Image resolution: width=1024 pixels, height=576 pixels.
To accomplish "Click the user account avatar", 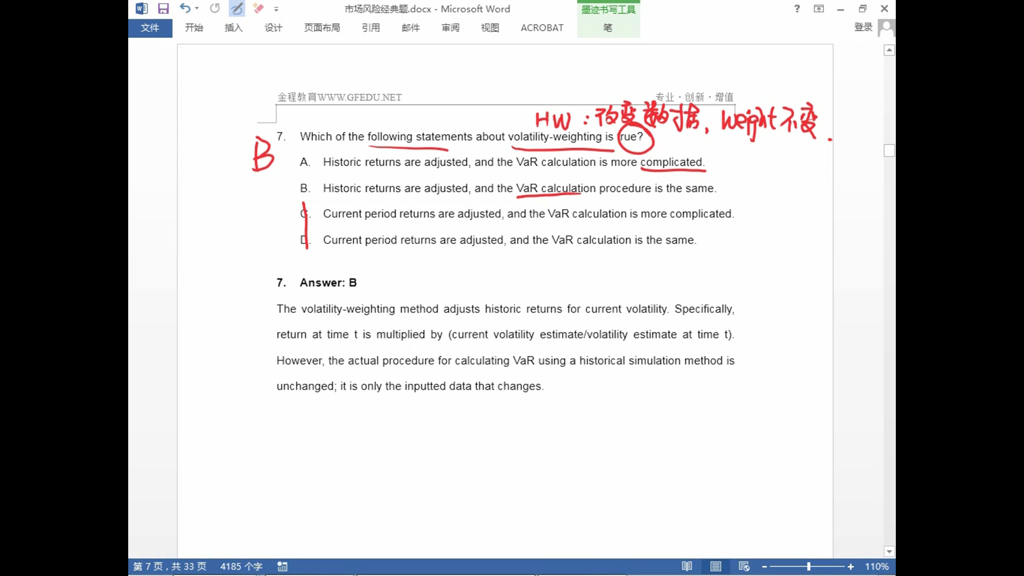I will tap(887, 28).
